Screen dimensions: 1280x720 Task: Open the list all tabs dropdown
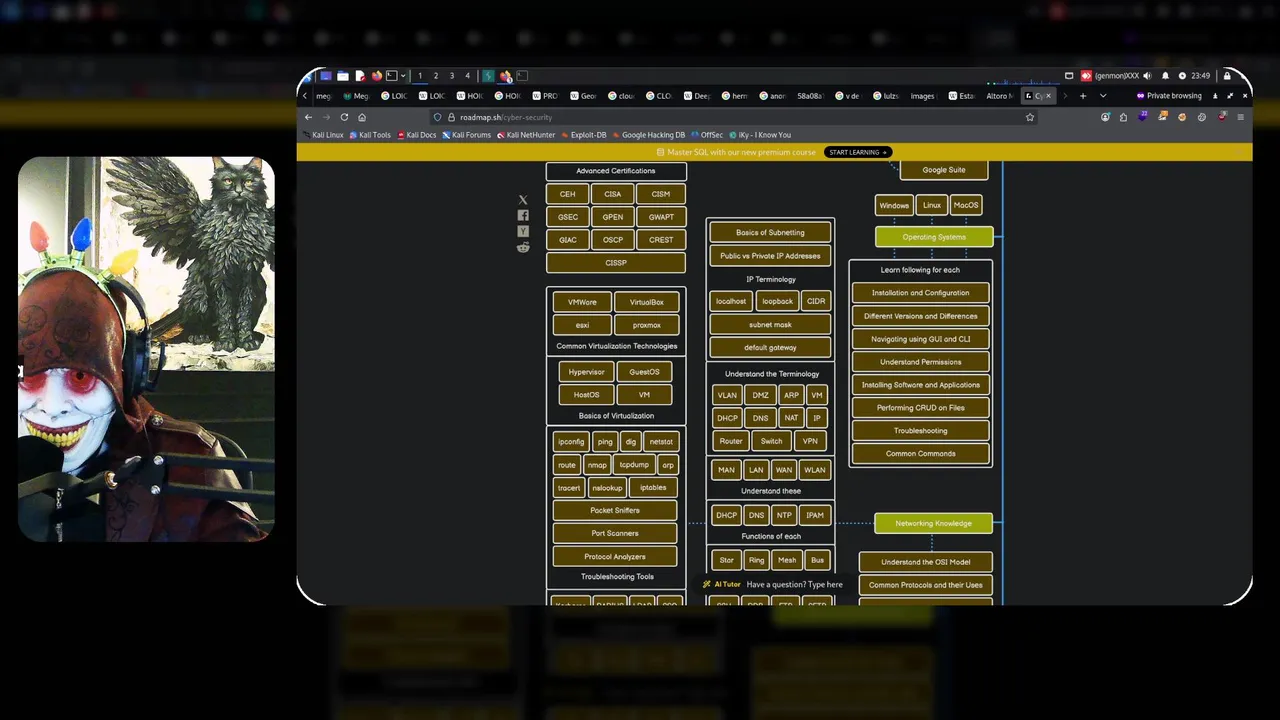(x=1103, y=96)
